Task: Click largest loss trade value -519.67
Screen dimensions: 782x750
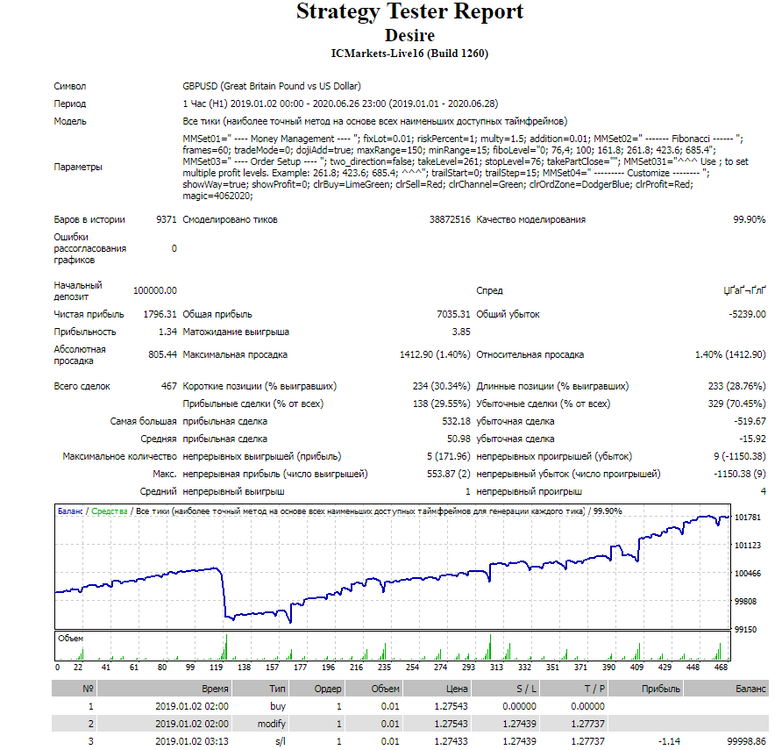Action: [x=749, y=421]
